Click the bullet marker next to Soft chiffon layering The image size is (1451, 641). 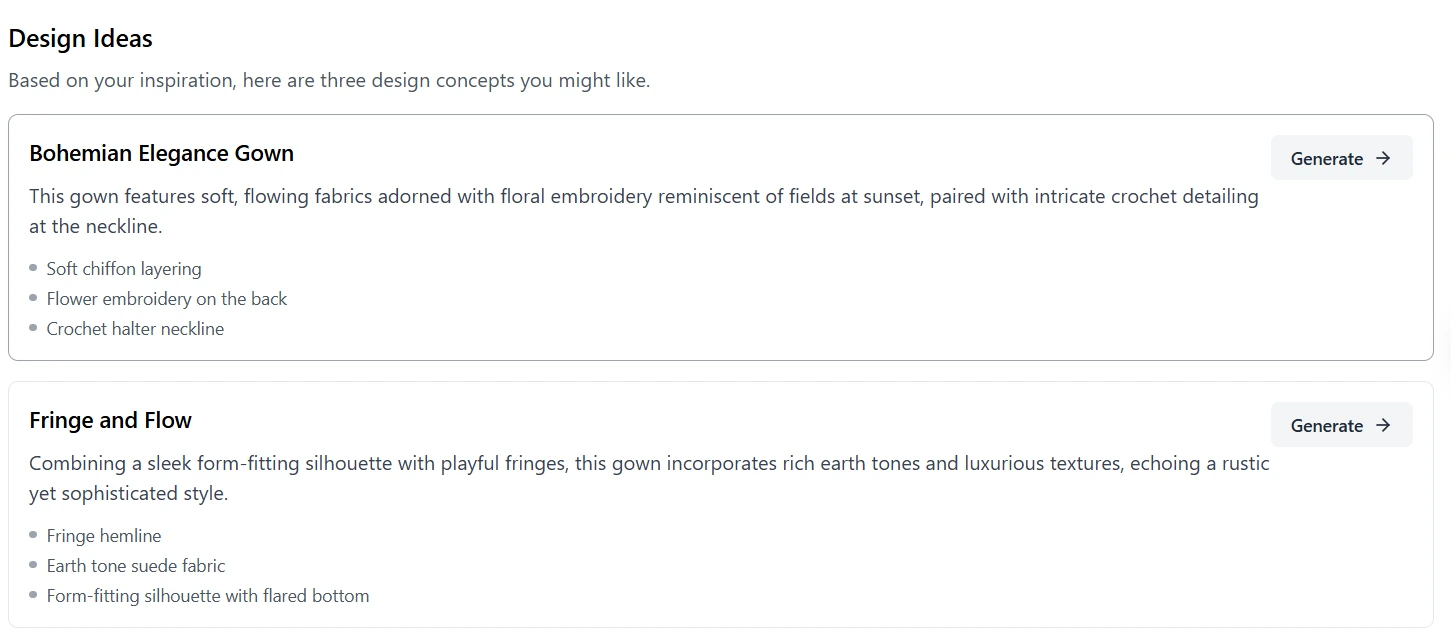(35, 268)
